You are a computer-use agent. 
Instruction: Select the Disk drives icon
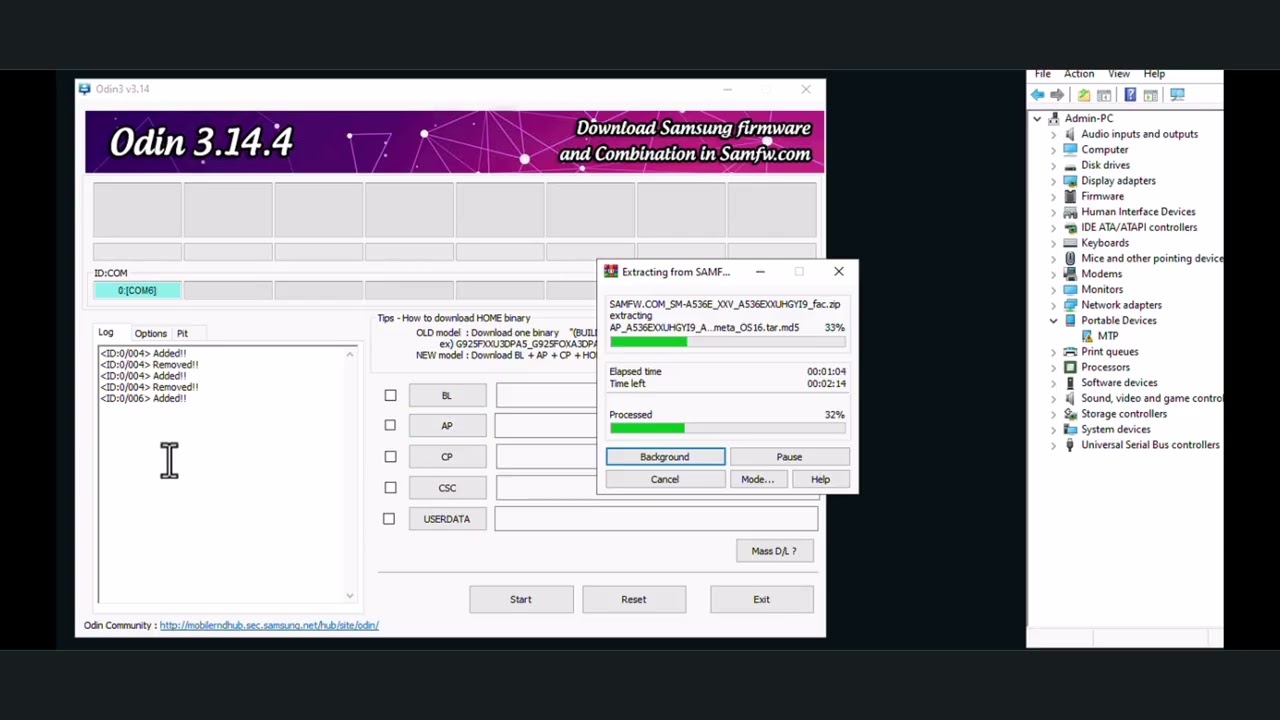(1070, 165)
